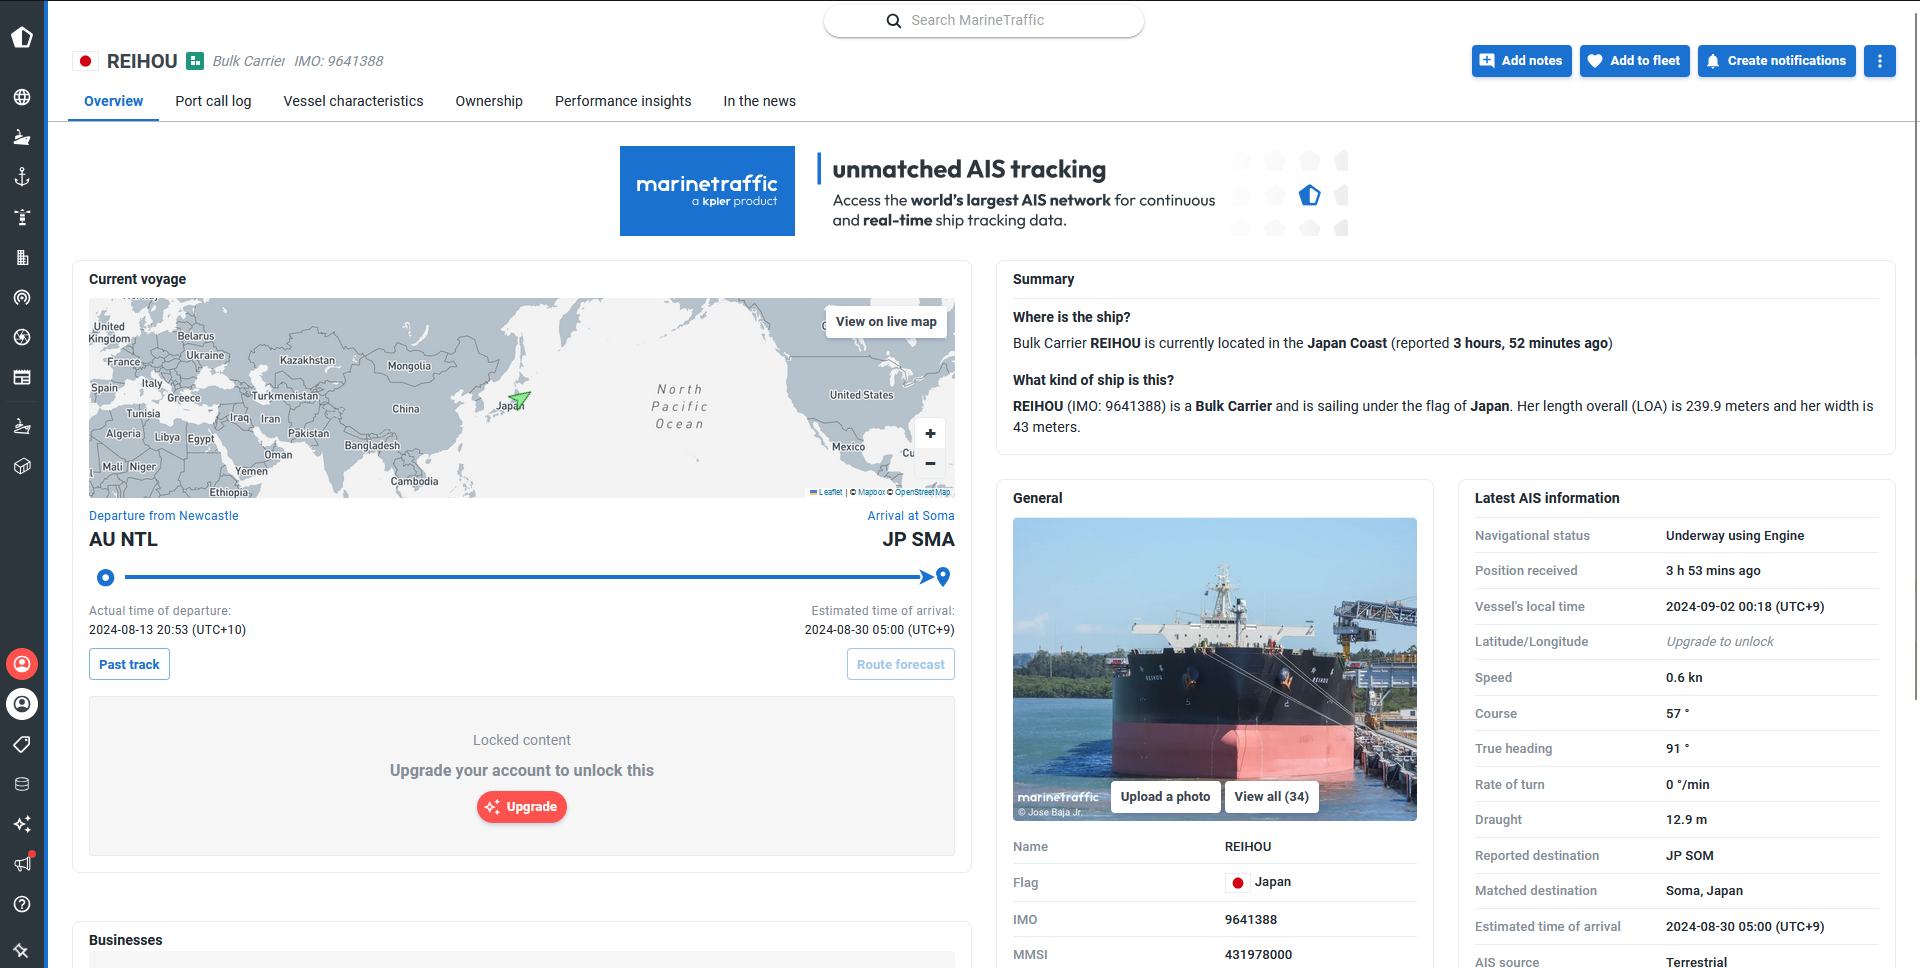Screen dimensions: 1920x968
Task: Zoom out on the voyage map
Action: point(930,463)
